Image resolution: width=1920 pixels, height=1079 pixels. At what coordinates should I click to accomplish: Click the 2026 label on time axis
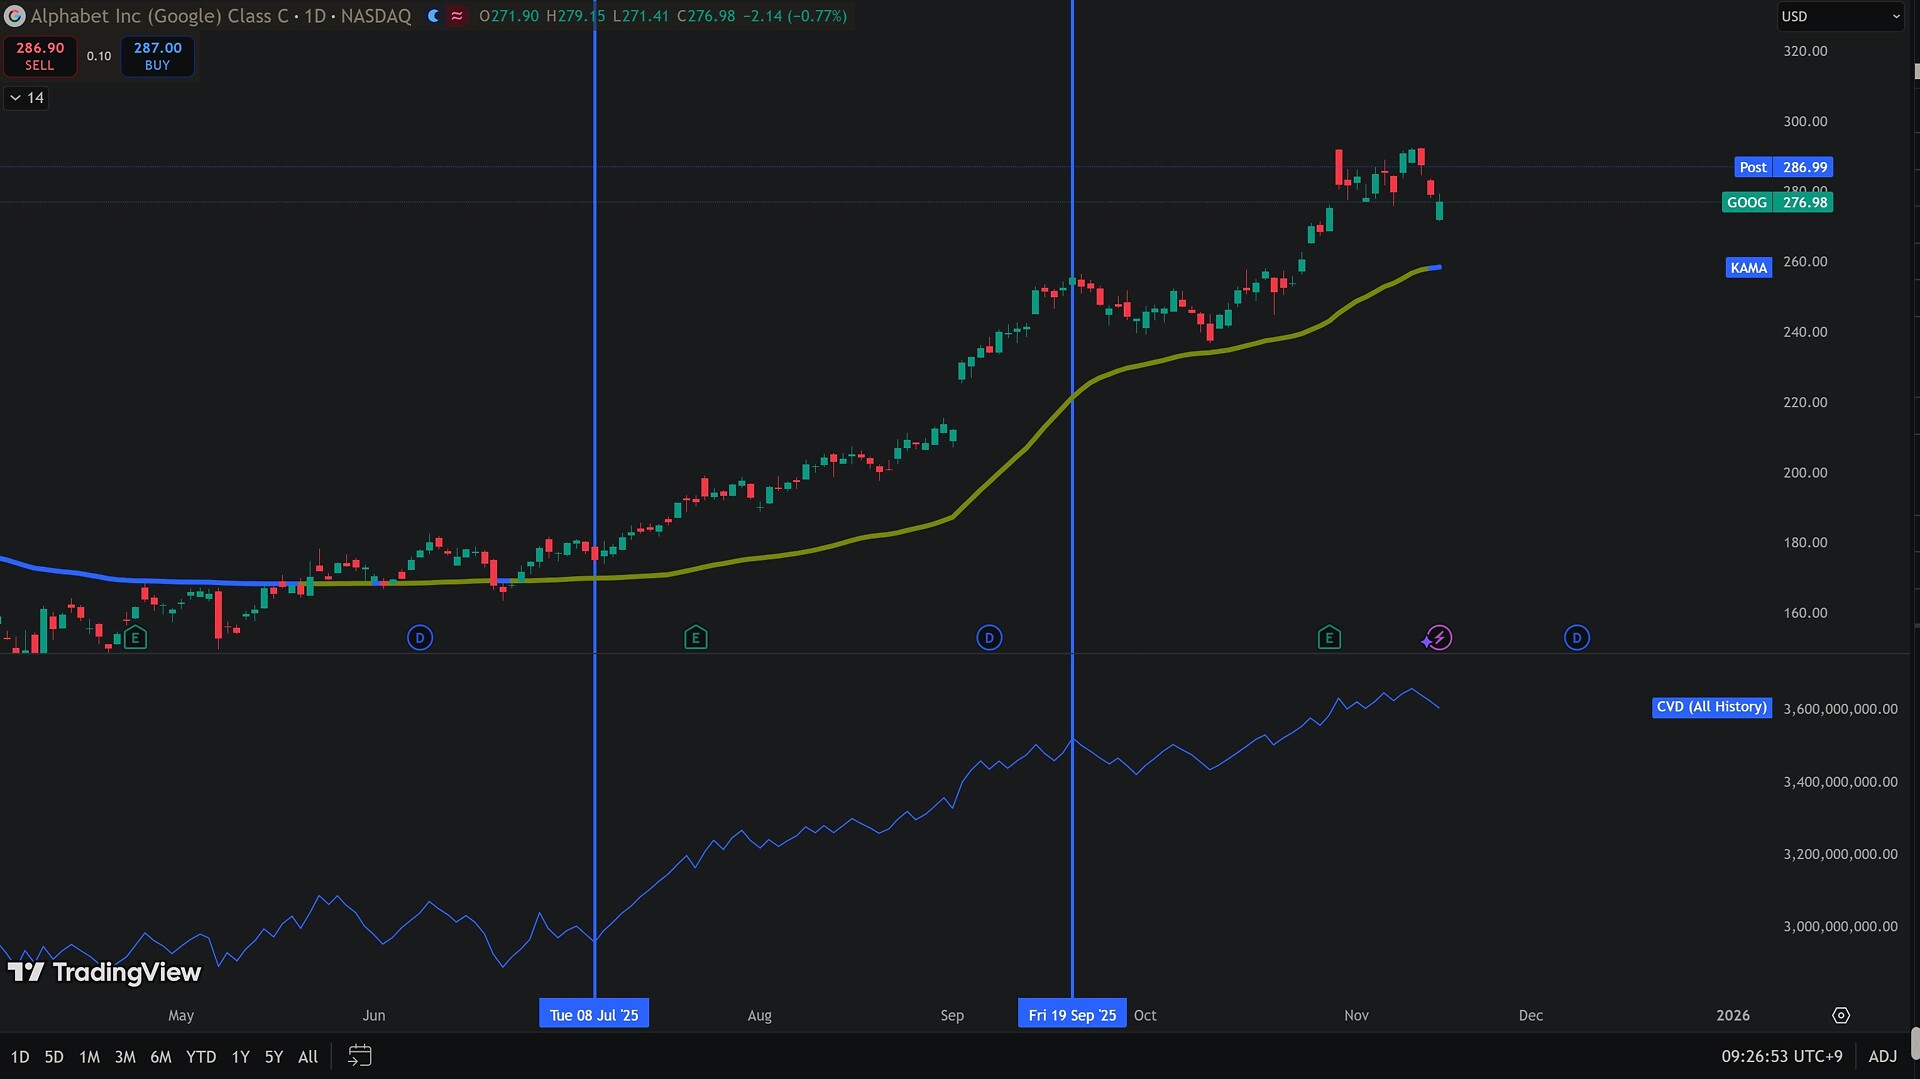(1733, 1015)
